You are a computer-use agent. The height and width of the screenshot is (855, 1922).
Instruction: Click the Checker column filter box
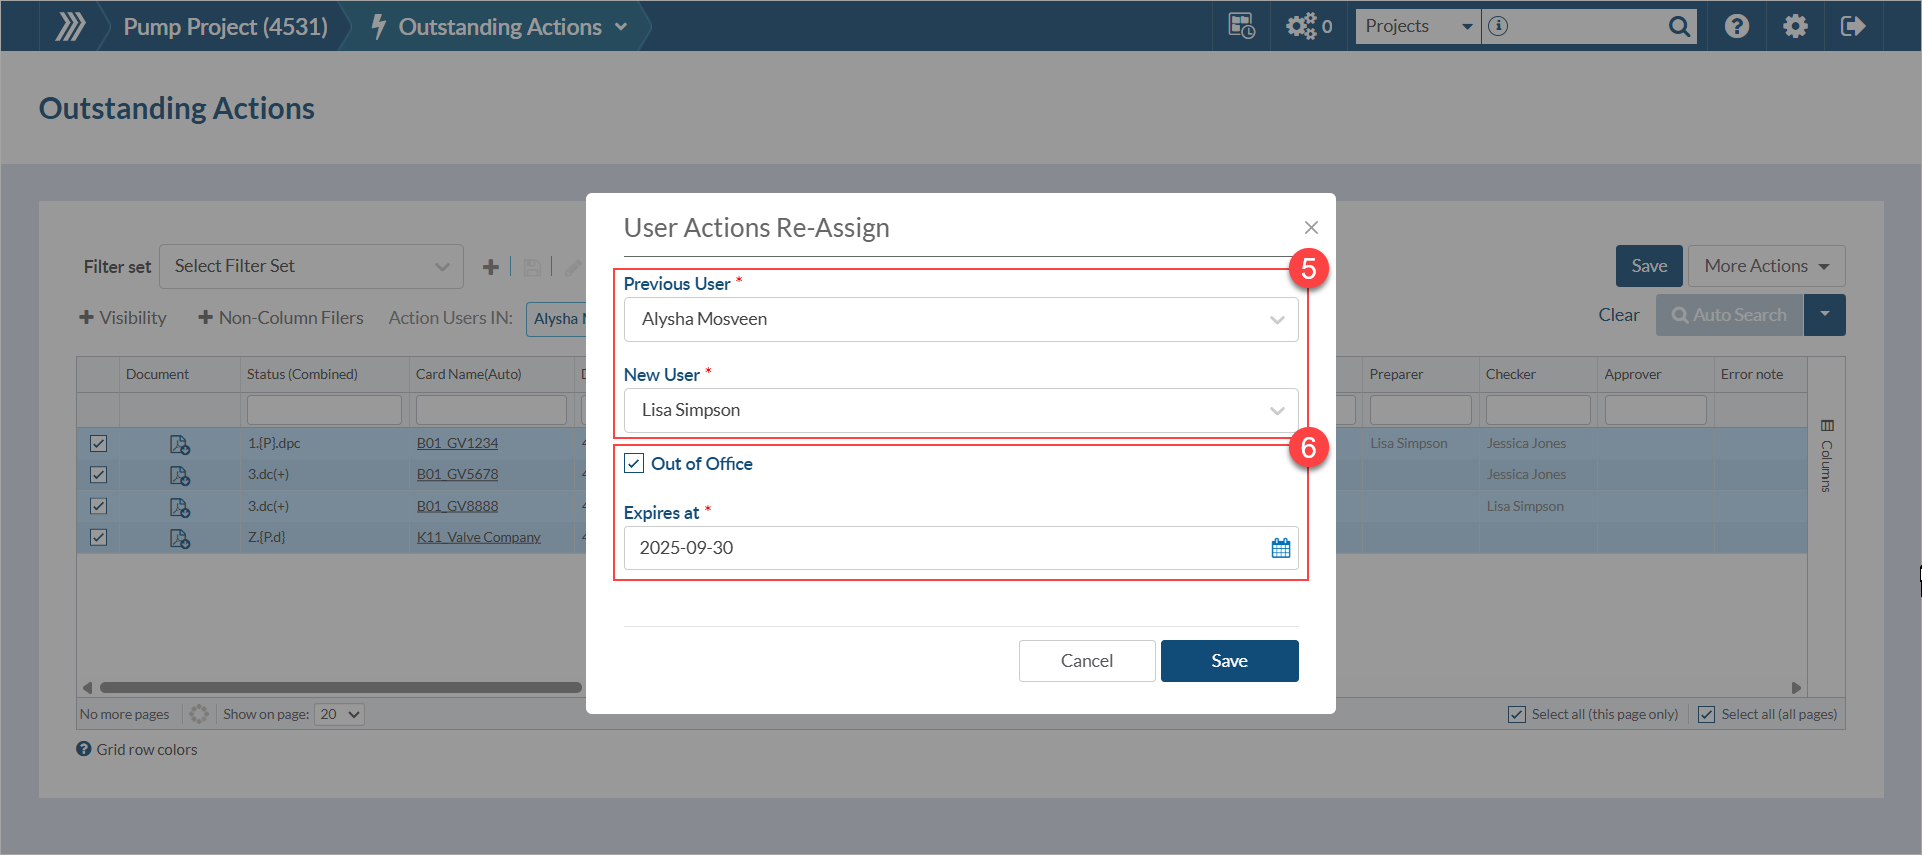tap(1538, 410)
